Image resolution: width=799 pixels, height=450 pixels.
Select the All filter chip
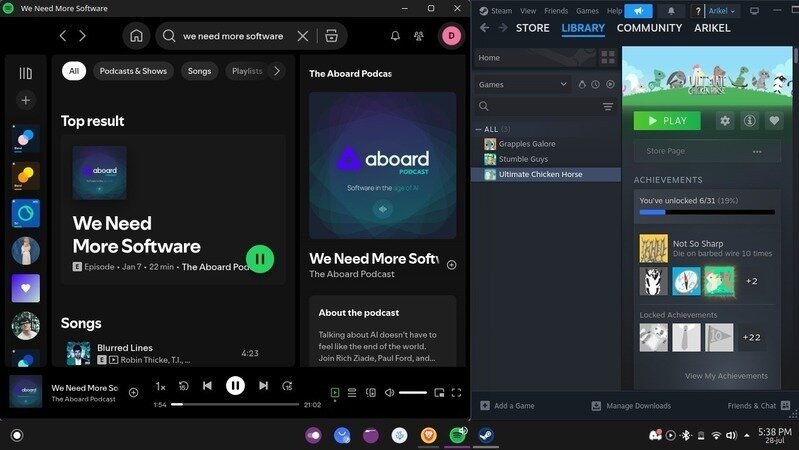click(74, 71)
